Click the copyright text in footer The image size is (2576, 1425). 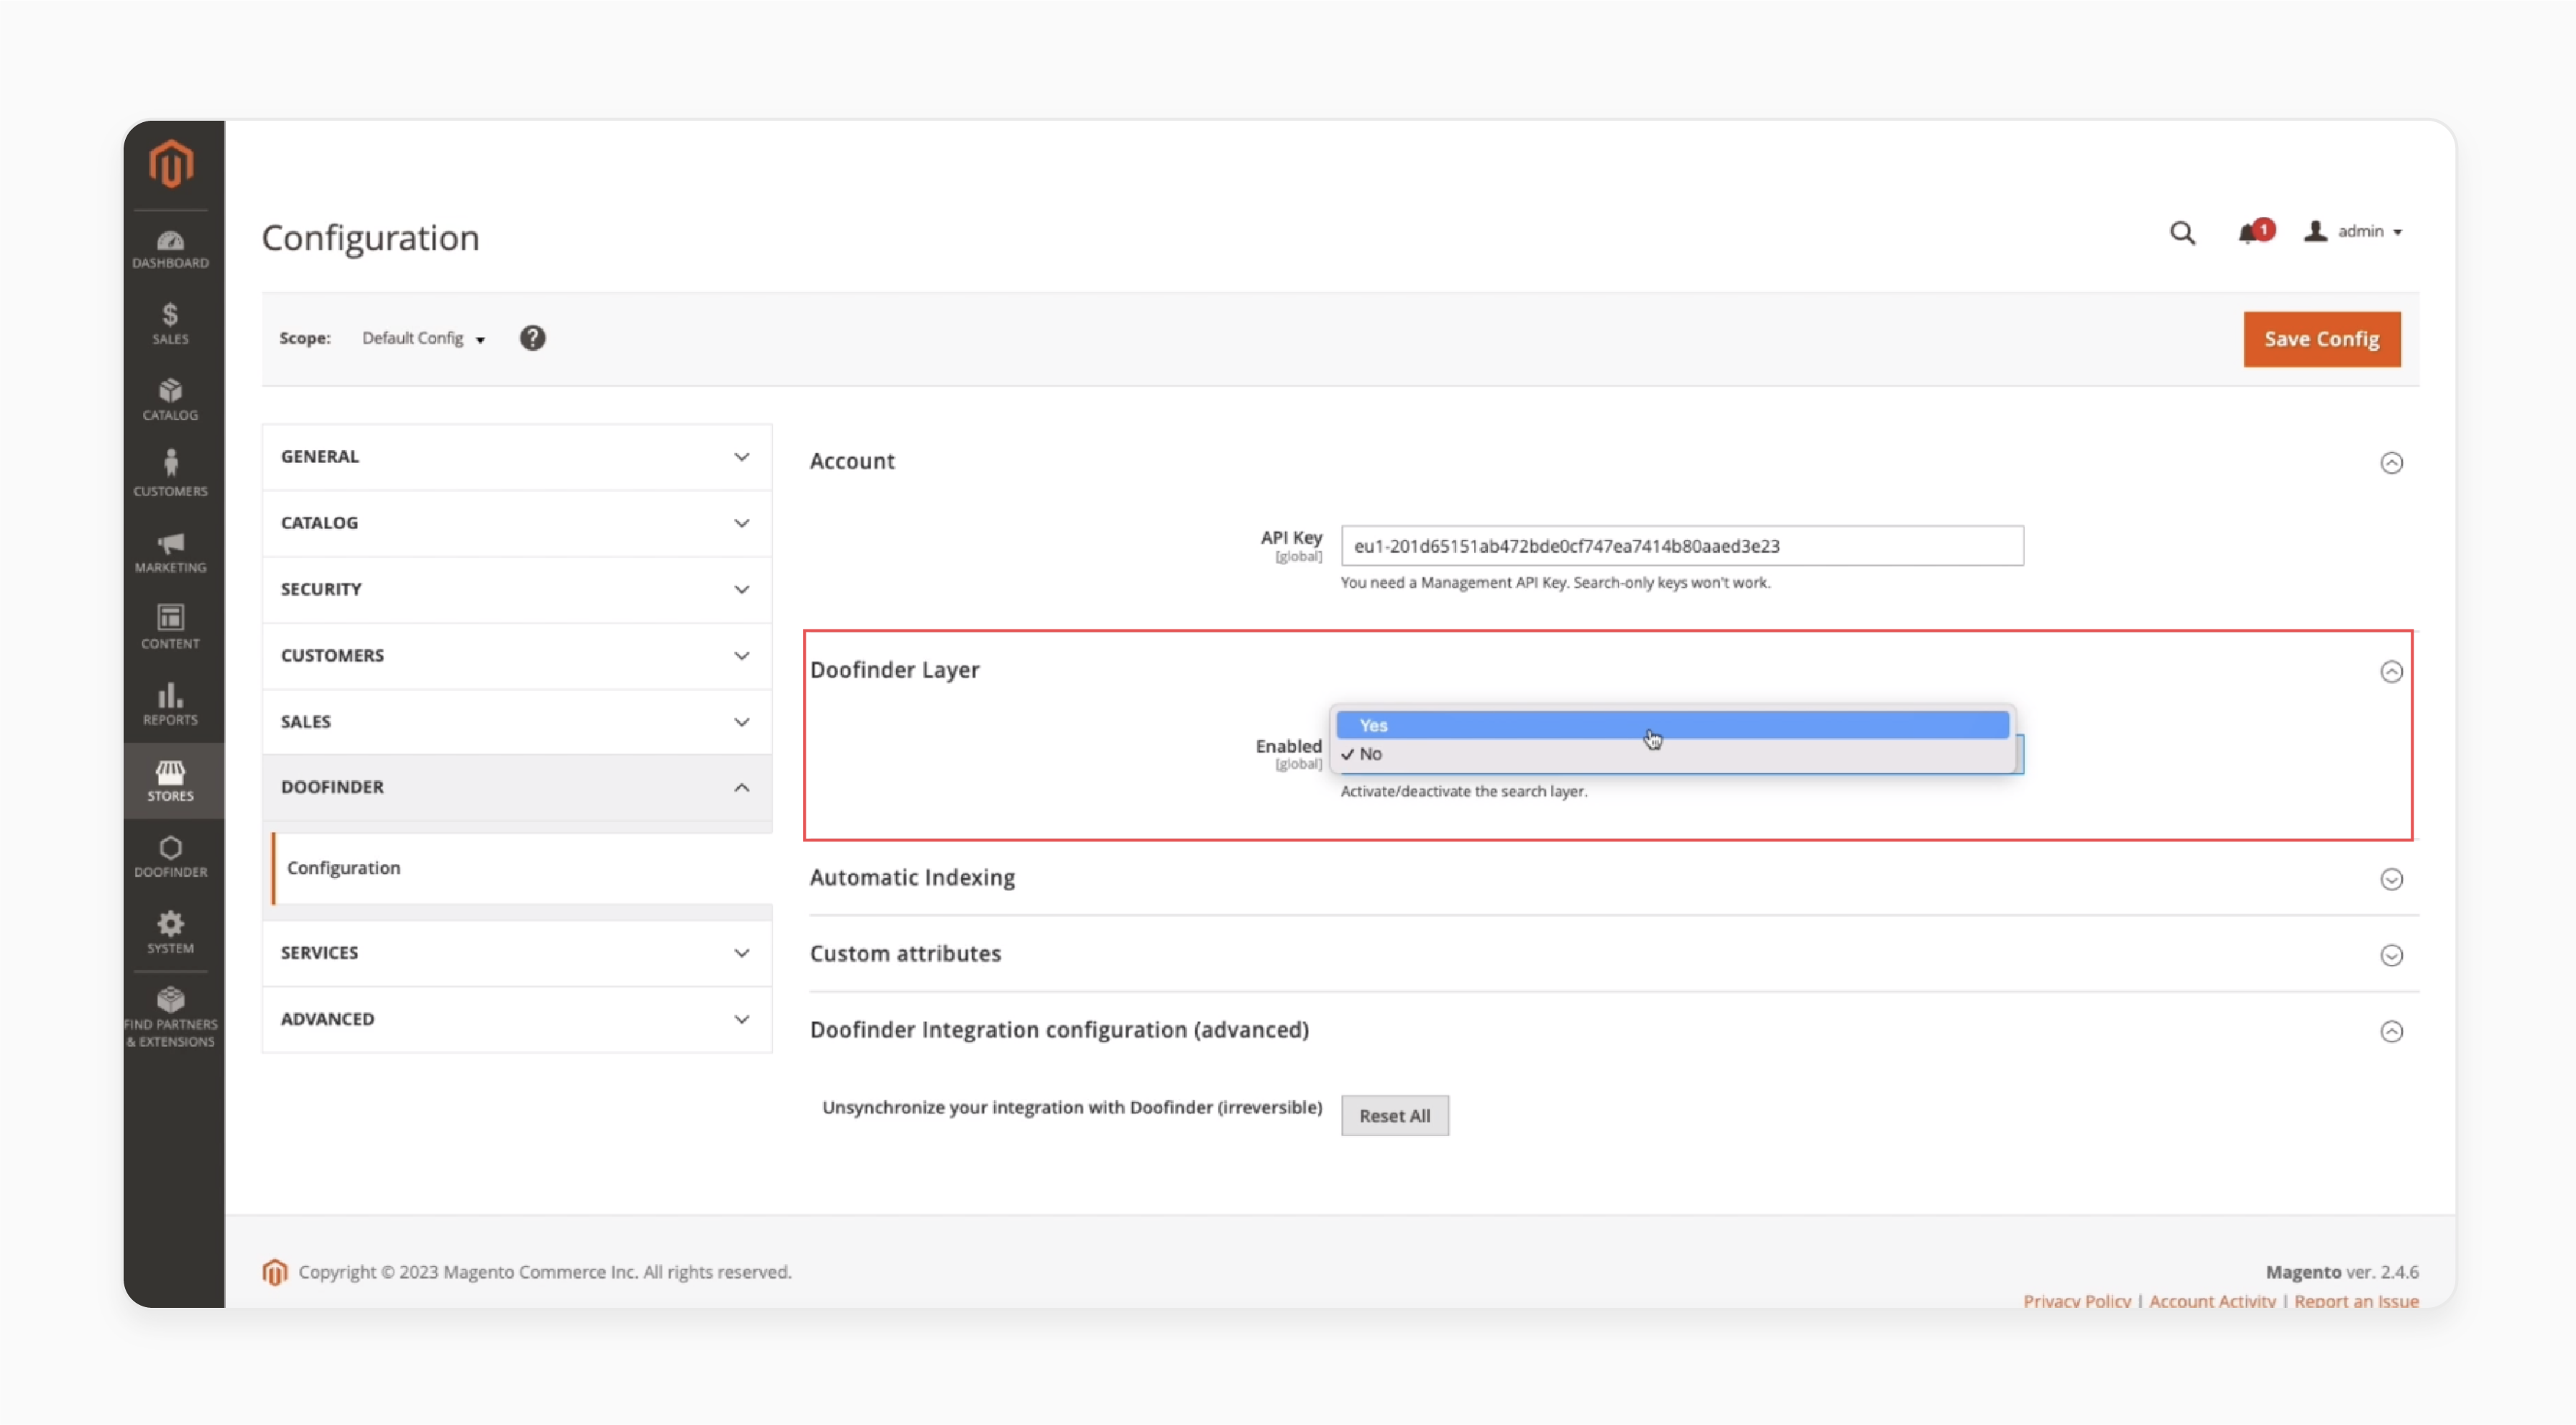click(x=545, y=1272)
